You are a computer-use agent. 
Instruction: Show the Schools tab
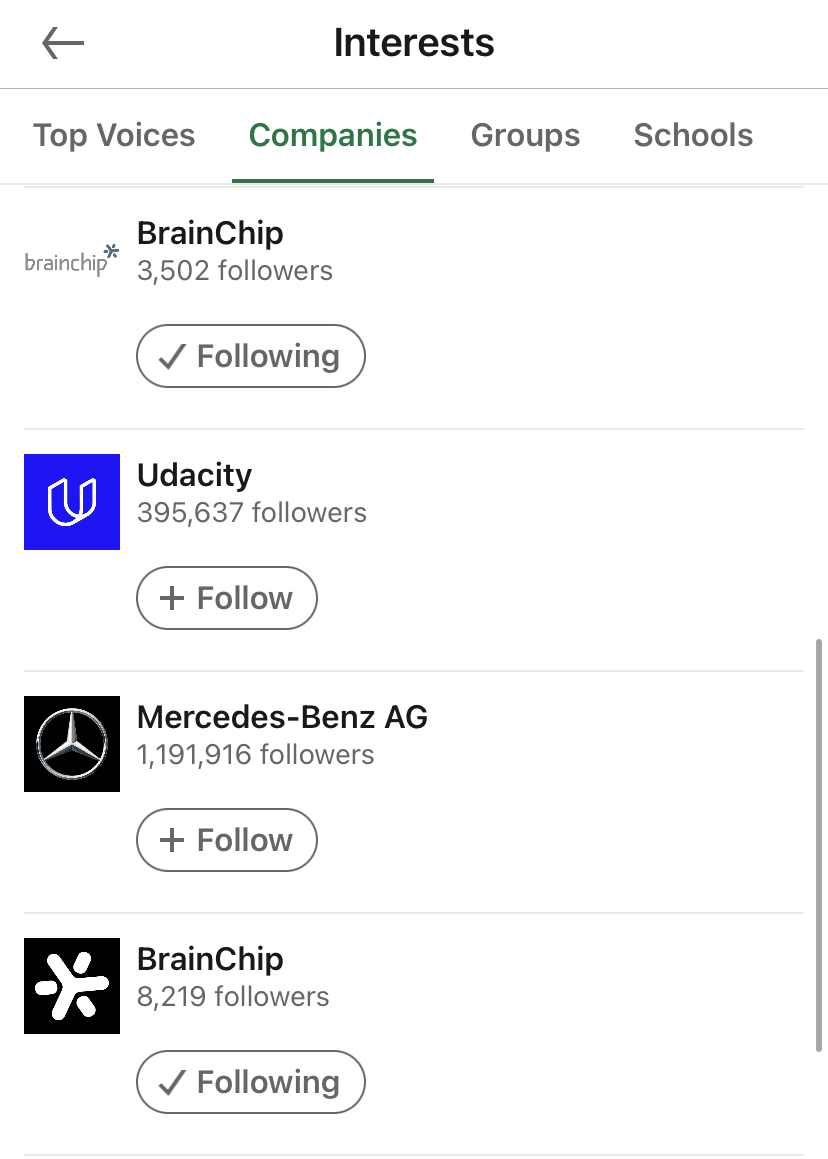693,135
